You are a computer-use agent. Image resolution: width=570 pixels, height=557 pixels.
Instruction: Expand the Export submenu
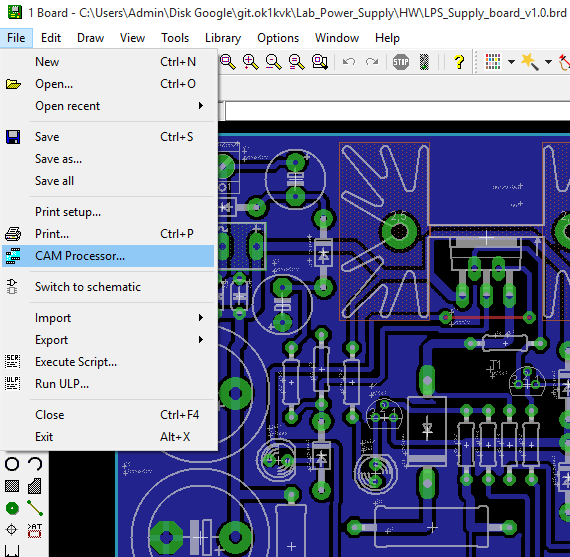point(108,340)
